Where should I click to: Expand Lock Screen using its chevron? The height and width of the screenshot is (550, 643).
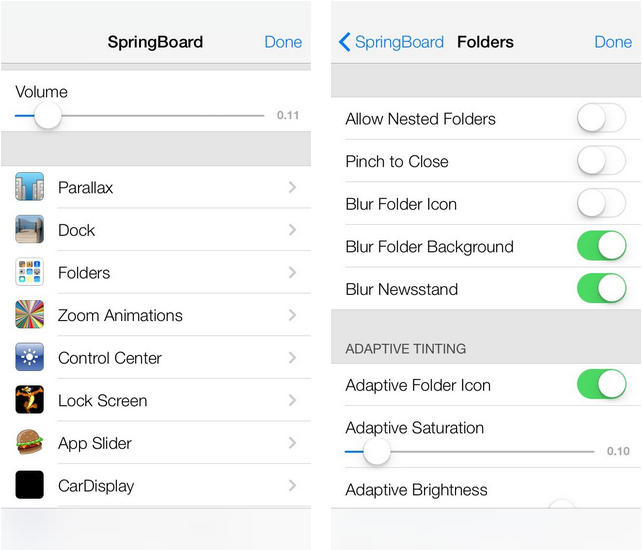coord(292,400)
